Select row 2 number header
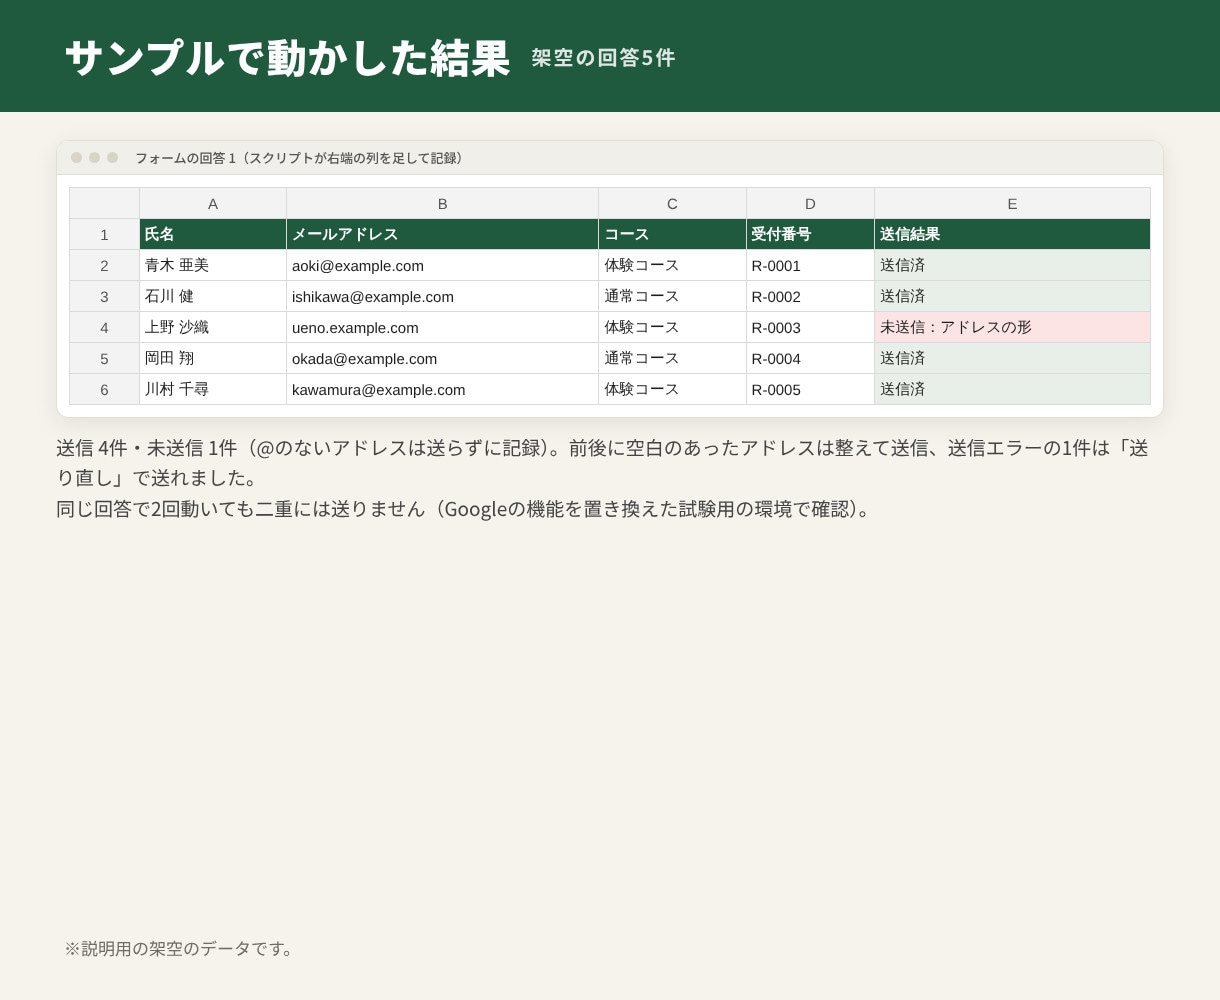This screenshot has height=1000, width=1220. pyautogui.click(x=105, y=265)
